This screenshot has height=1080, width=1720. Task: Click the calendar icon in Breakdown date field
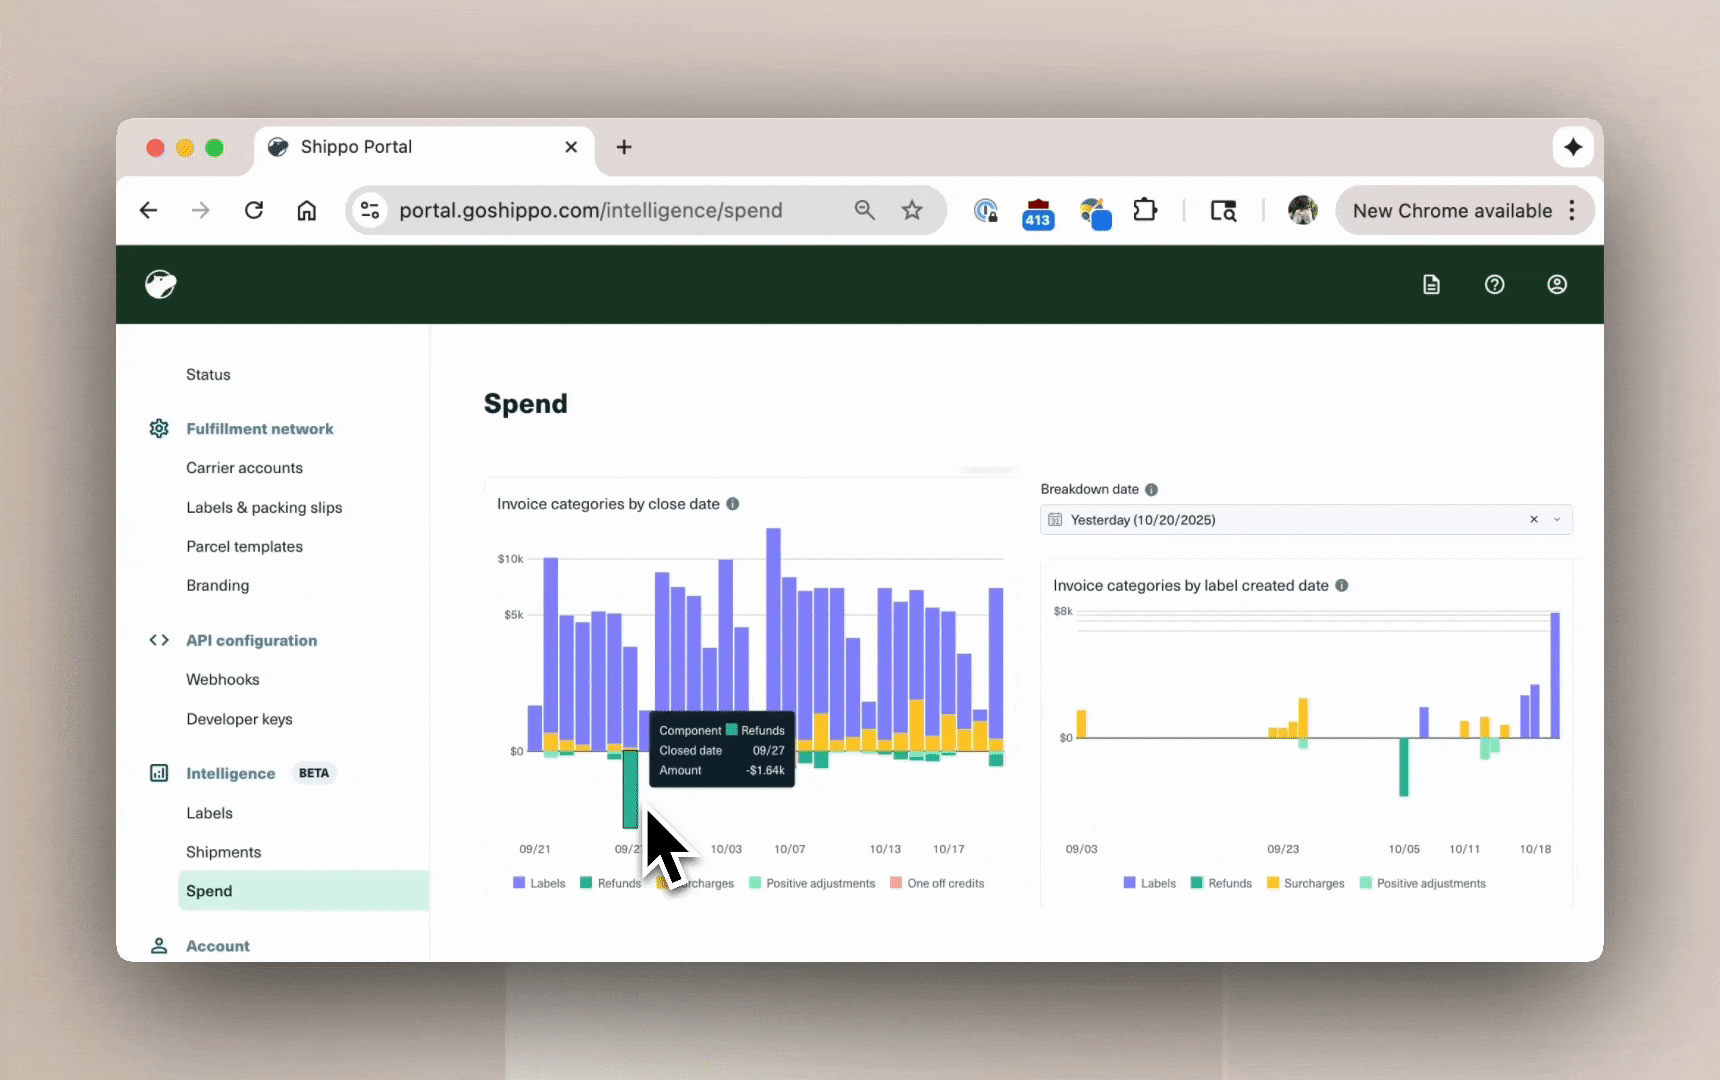click(x=1055, y=520)
